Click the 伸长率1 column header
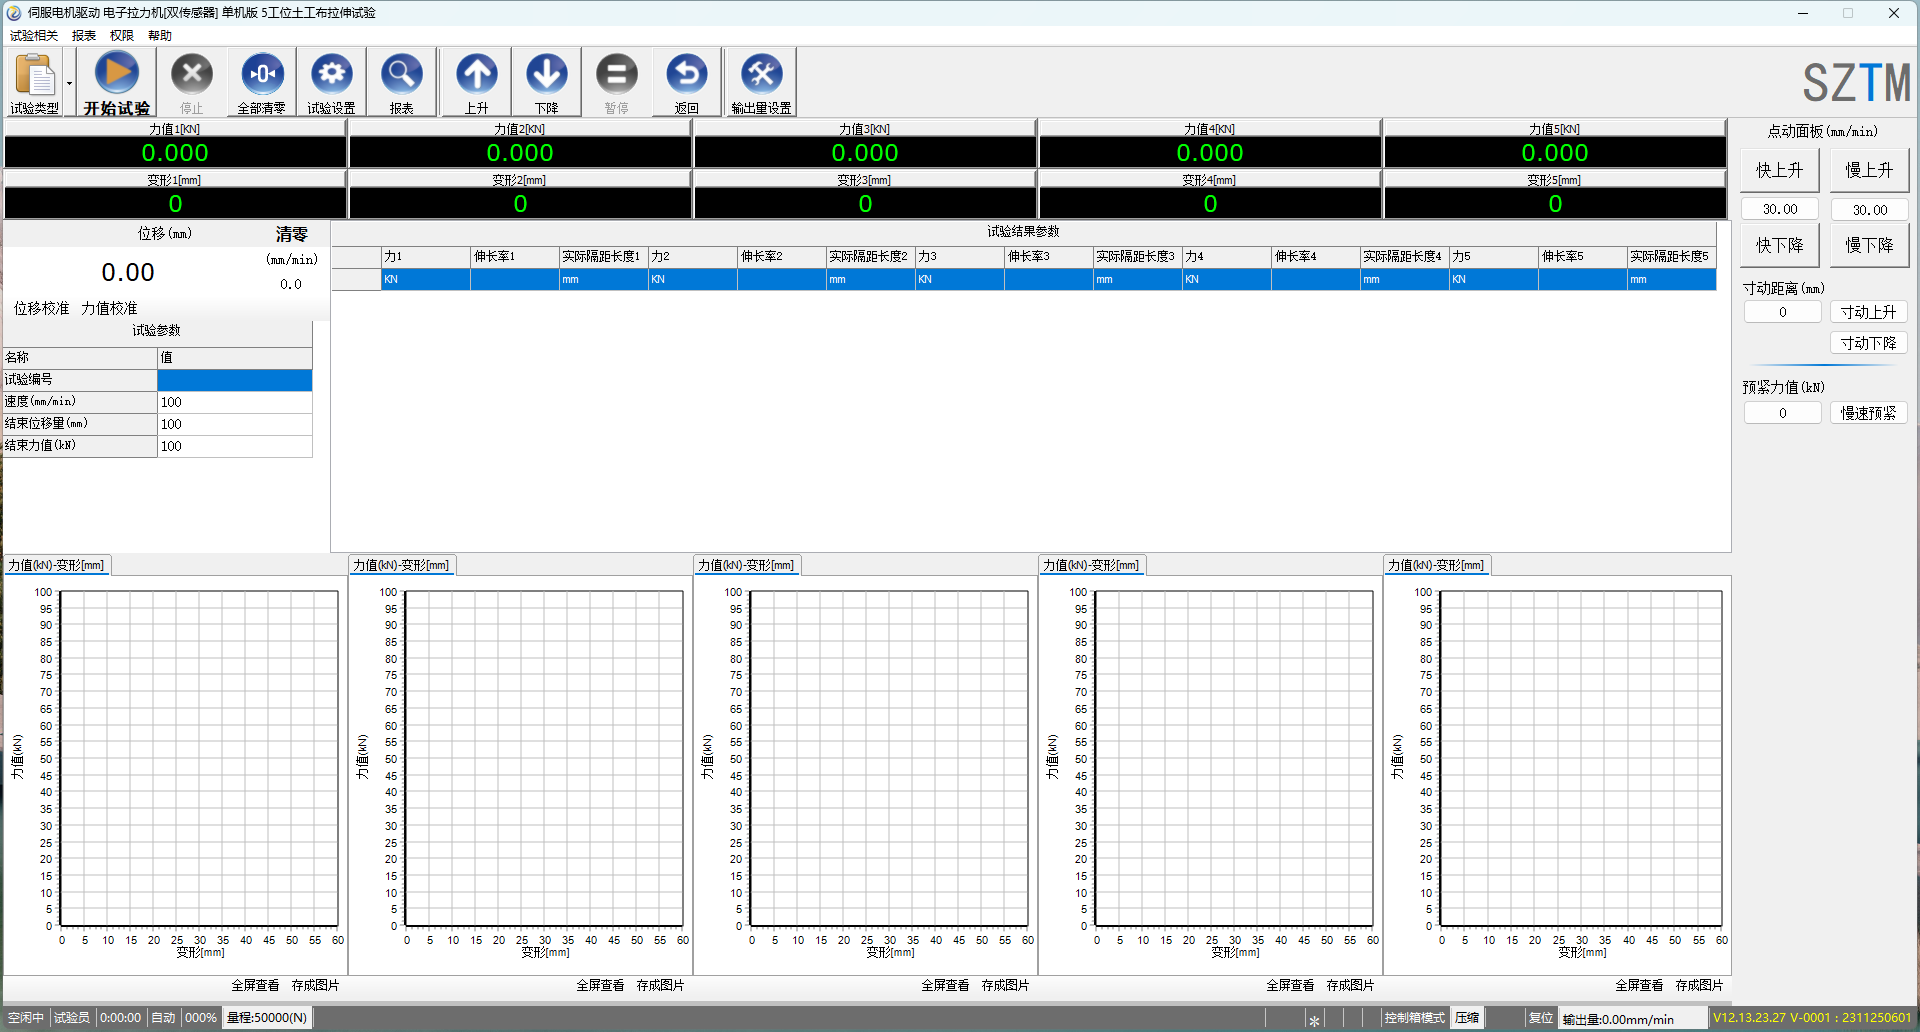Screen dimensions: 1920x1032 [x=515, y=257]
